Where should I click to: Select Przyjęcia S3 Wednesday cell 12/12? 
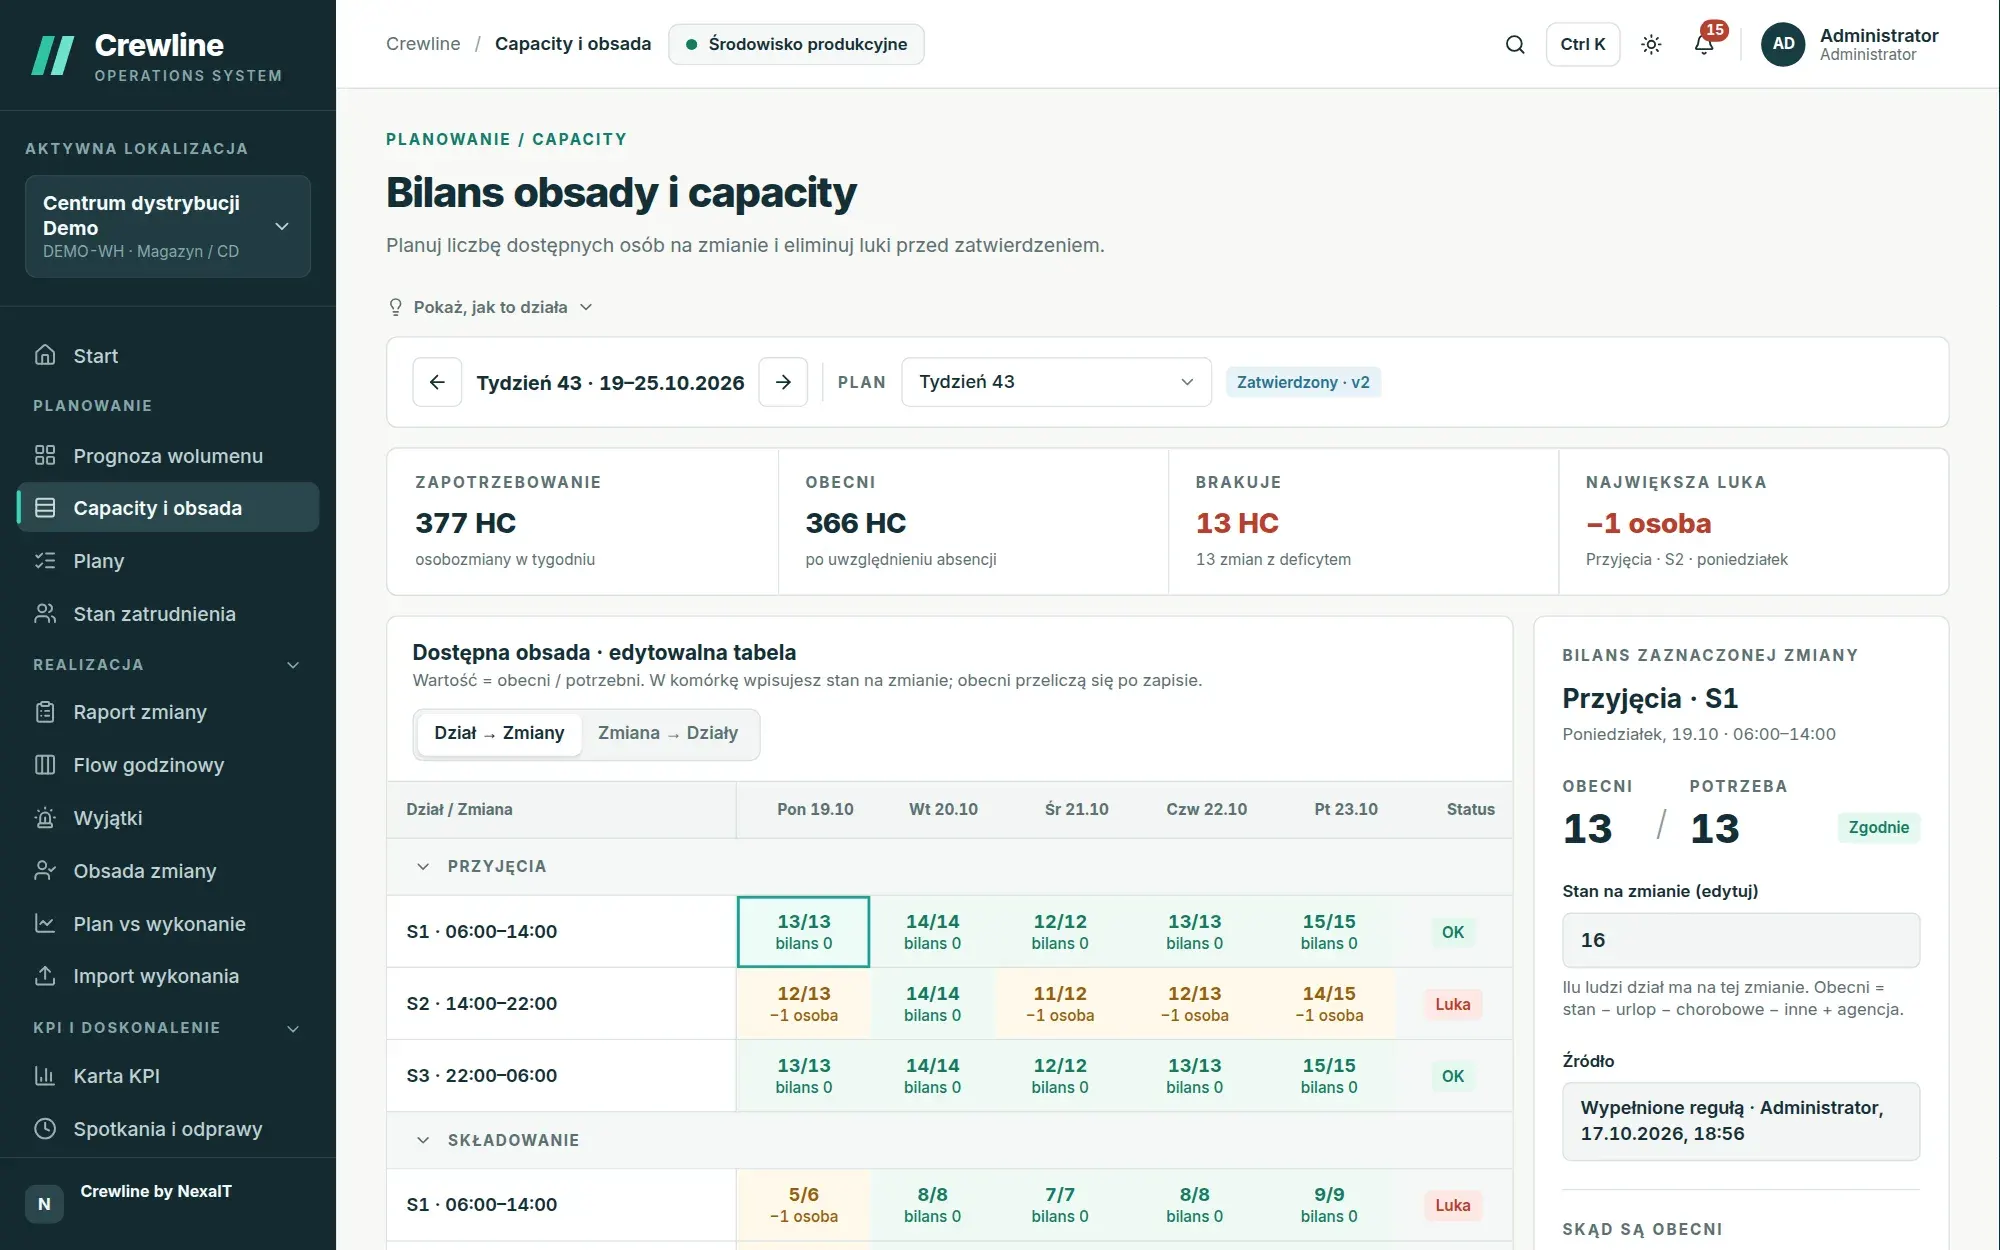[x=1060, y=1075]
